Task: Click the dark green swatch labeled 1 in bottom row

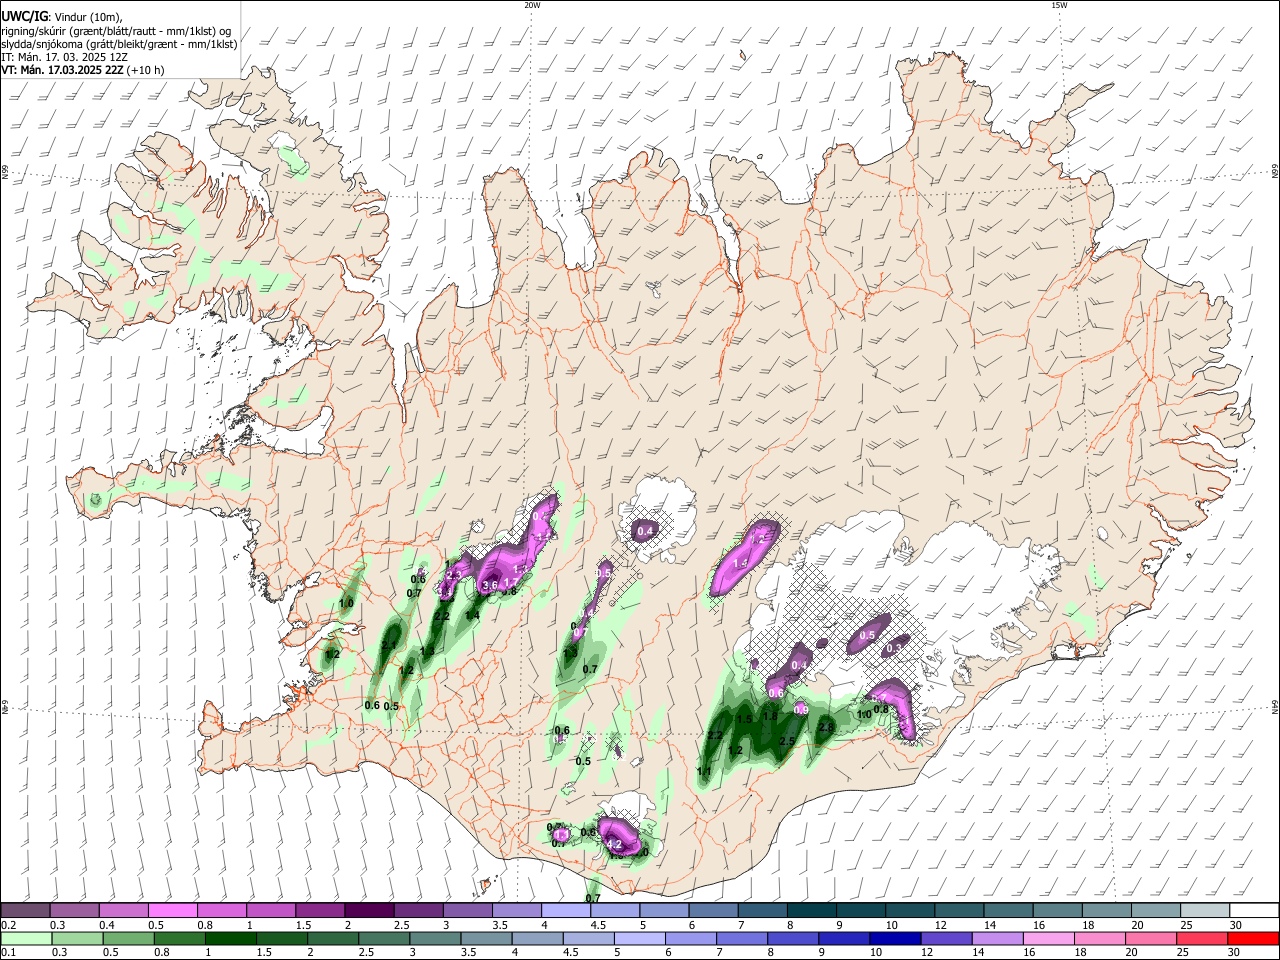Action: [x=231, y=938]
